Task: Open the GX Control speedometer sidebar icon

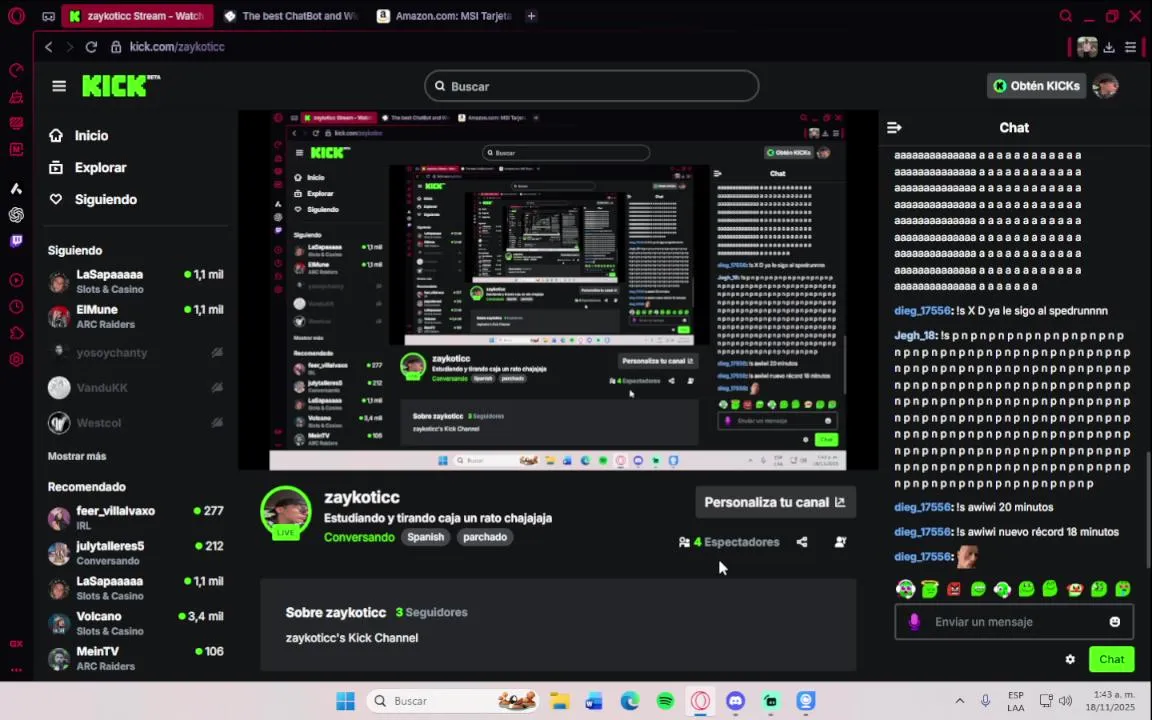Action: coord(16,71)
